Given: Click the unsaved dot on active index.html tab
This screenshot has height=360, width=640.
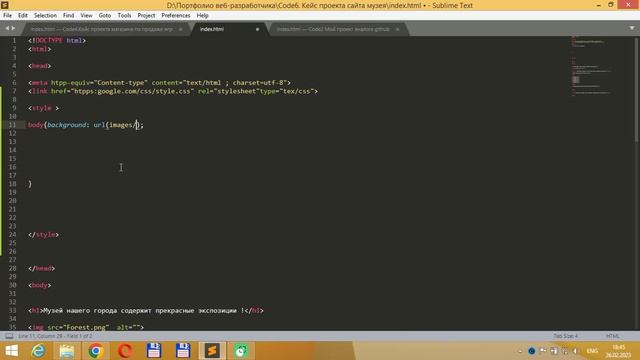Looking at the screenshot, I should tap(257, 29).
